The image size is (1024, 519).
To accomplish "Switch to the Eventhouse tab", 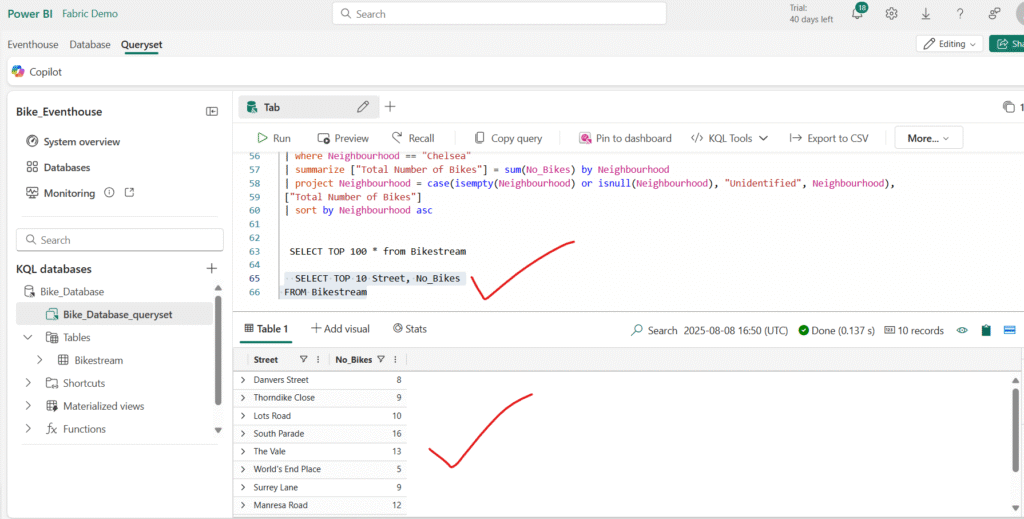I will (x=33, y=44).
